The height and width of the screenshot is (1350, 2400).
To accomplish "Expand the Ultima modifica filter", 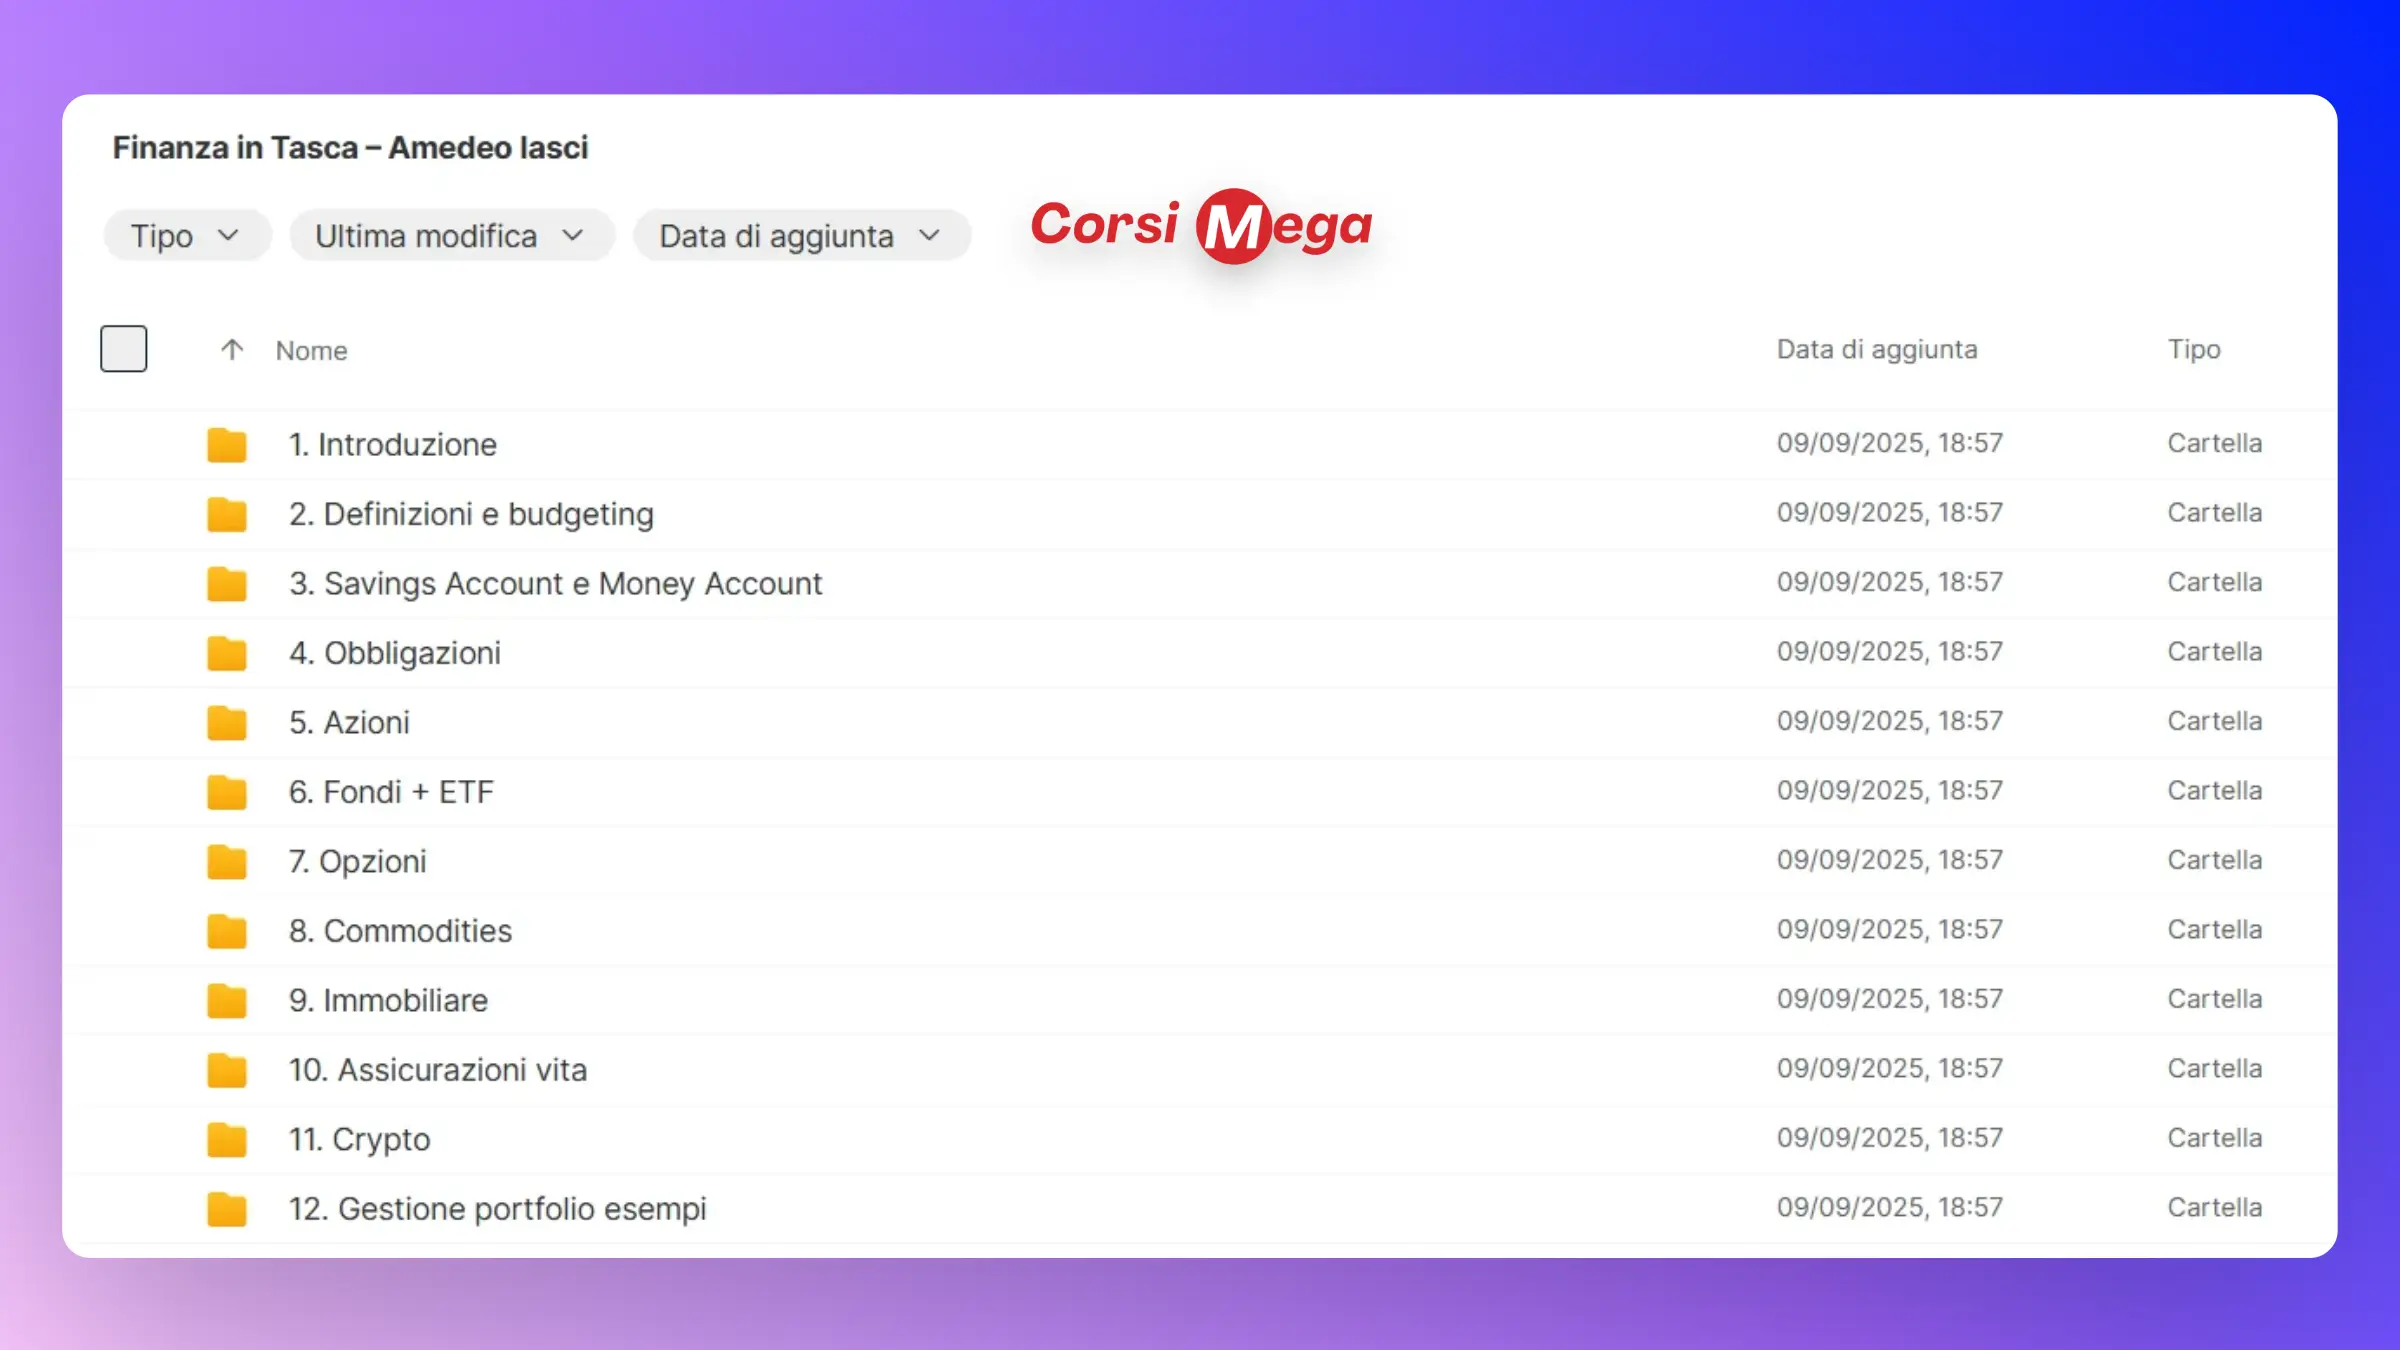I will click(x=451, y=236).
